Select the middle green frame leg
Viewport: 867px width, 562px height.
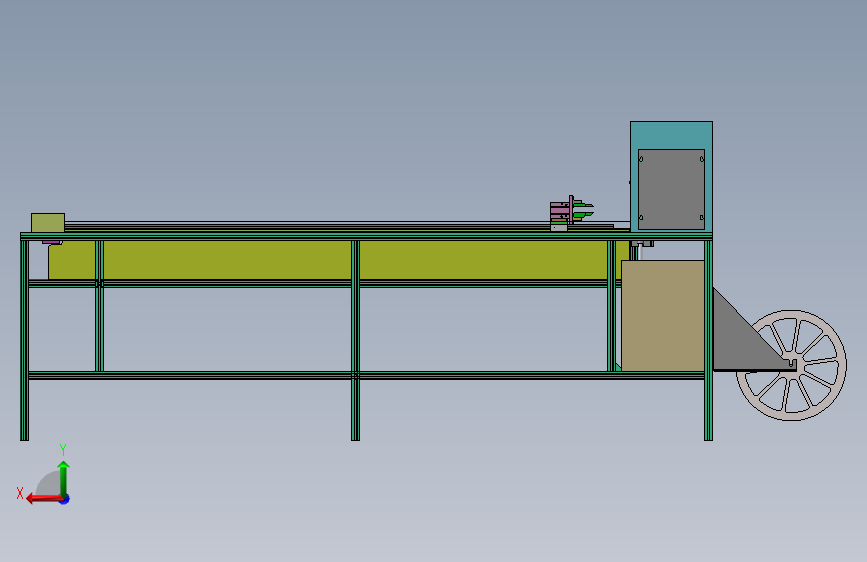point(356,340)
